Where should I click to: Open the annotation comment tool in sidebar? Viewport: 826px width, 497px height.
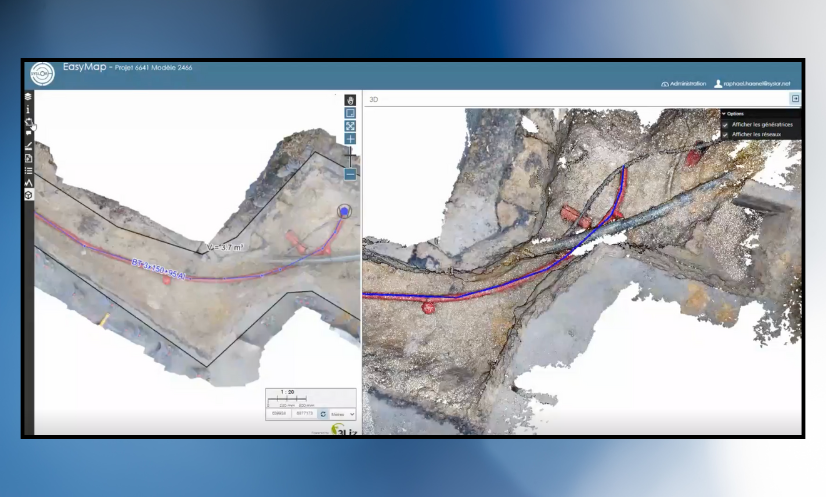tap(29, 133)
